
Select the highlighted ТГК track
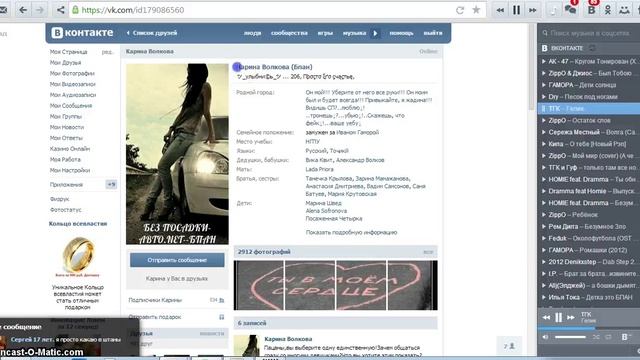[x=589, y=109]
